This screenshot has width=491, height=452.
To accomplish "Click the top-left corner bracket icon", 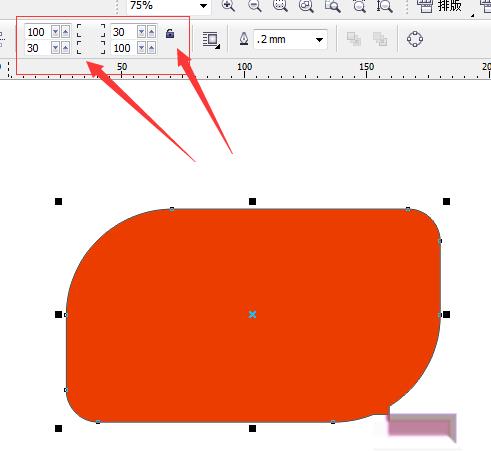I will (79, 30).
